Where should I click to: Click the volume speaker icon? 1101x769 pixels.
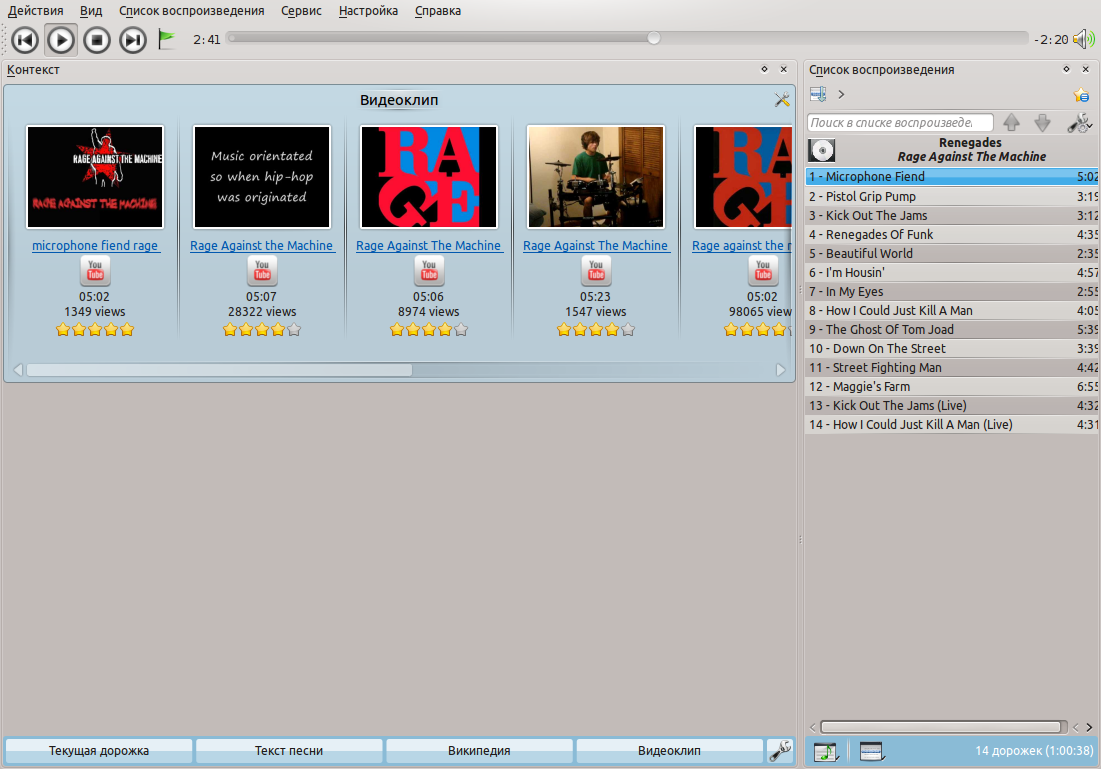(x=1084, y=39)
